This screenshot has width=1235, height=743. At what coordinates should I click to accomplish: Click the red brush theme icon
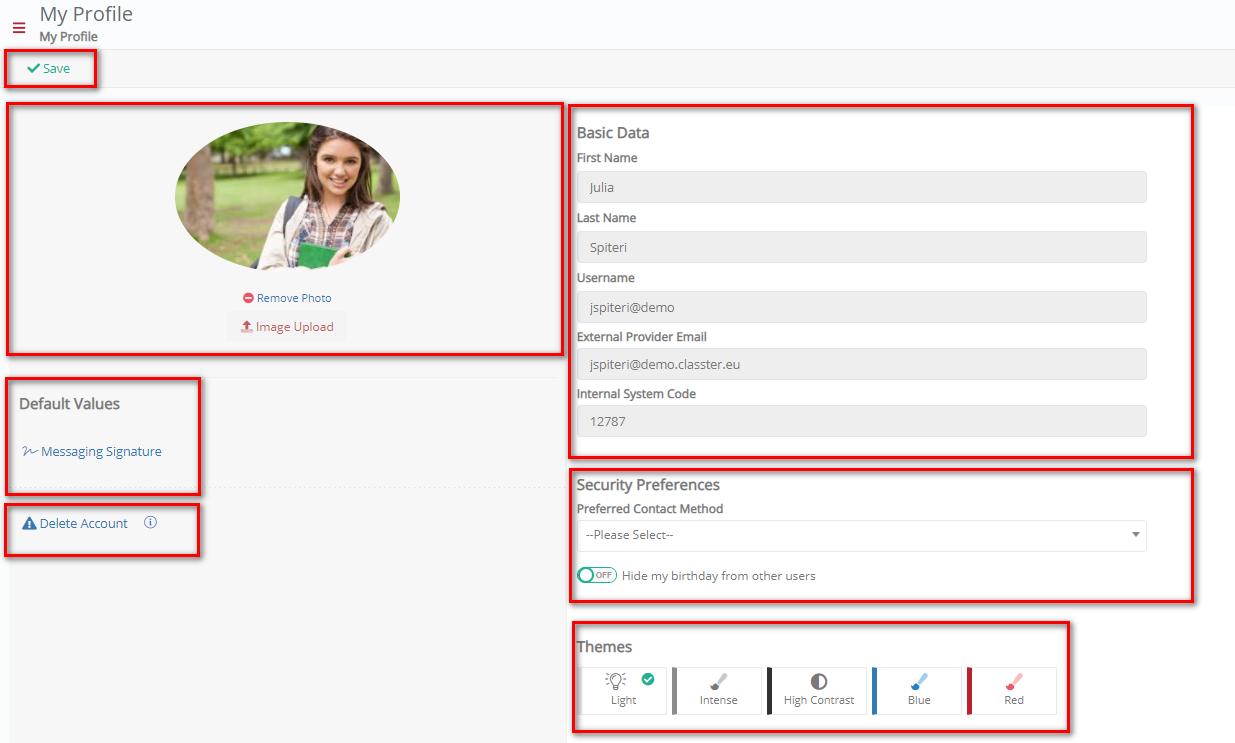point(1014,681)
